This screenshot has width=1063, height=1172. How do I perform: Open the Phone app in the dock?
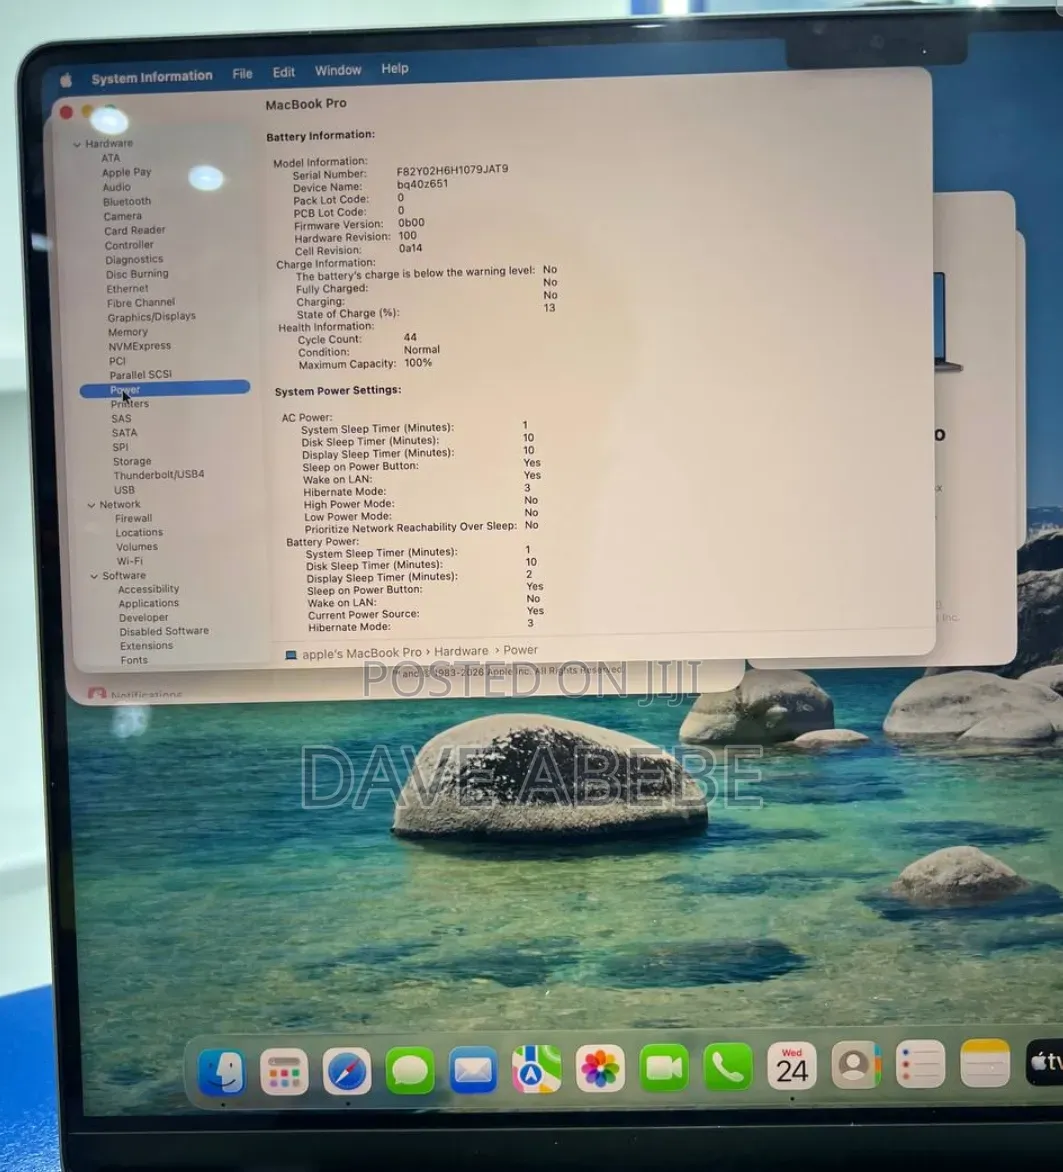coord(727,1066)
